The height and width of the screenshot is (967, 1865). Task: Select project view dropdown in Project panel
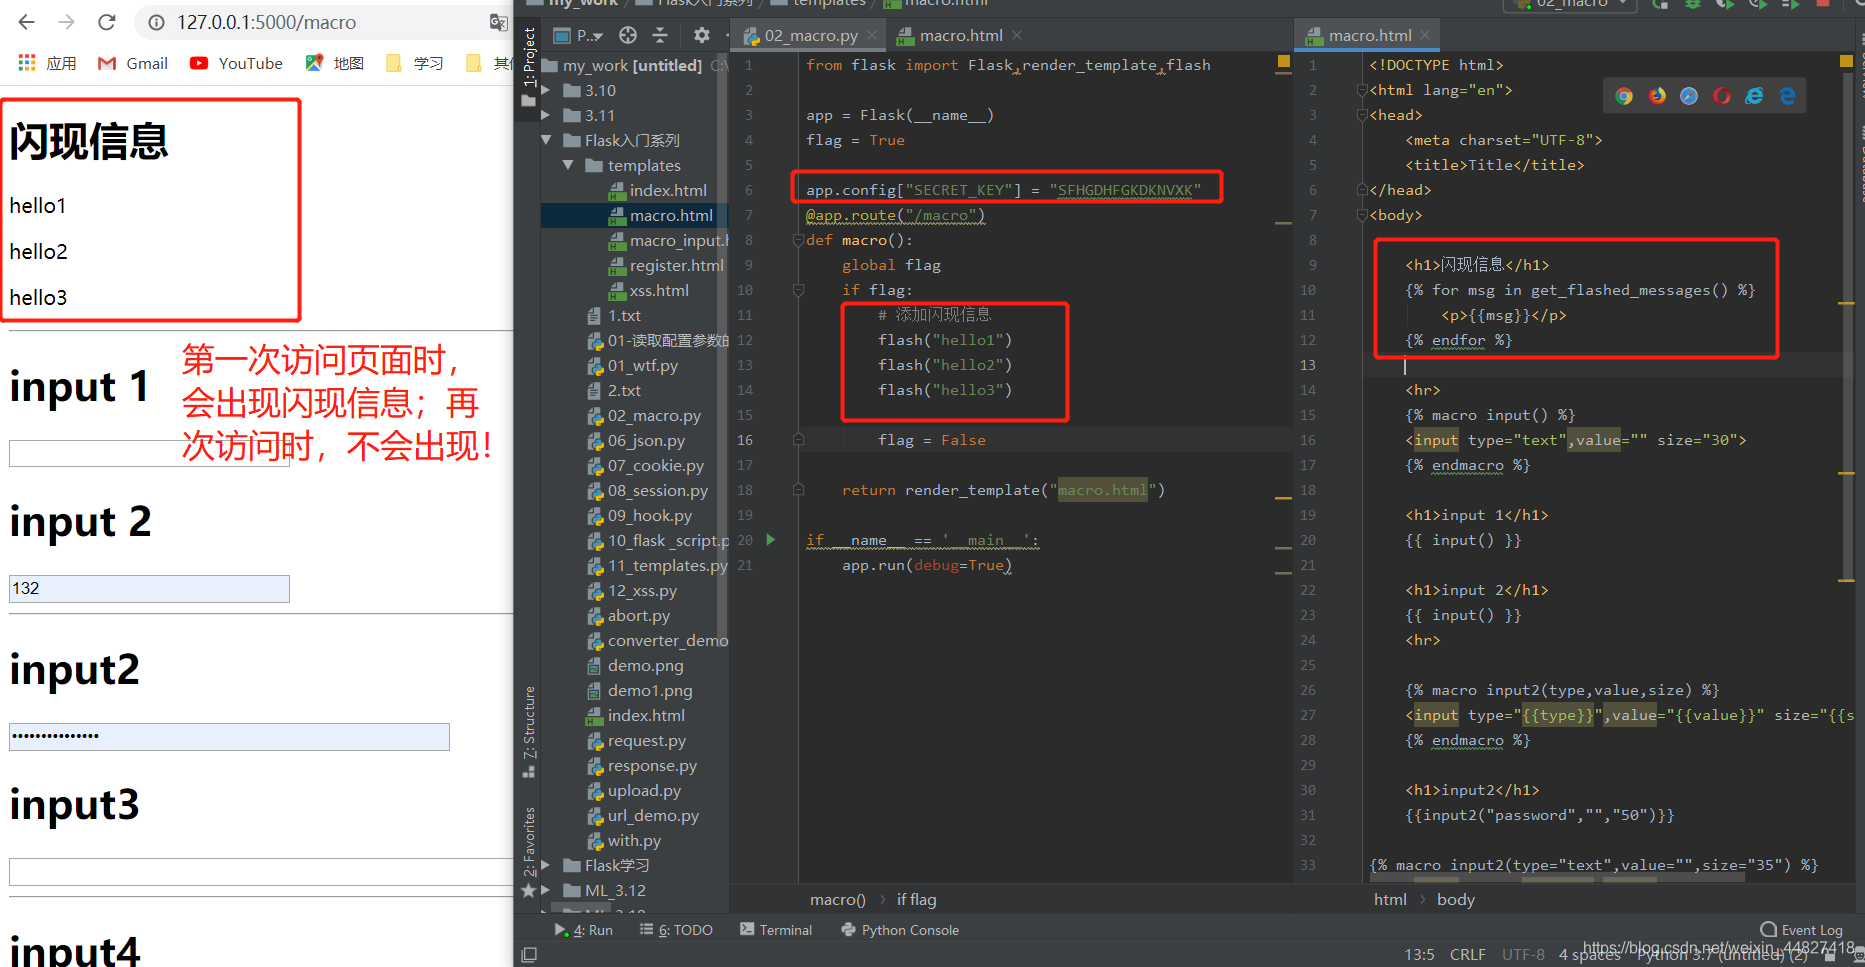click(x=579, y=35)
